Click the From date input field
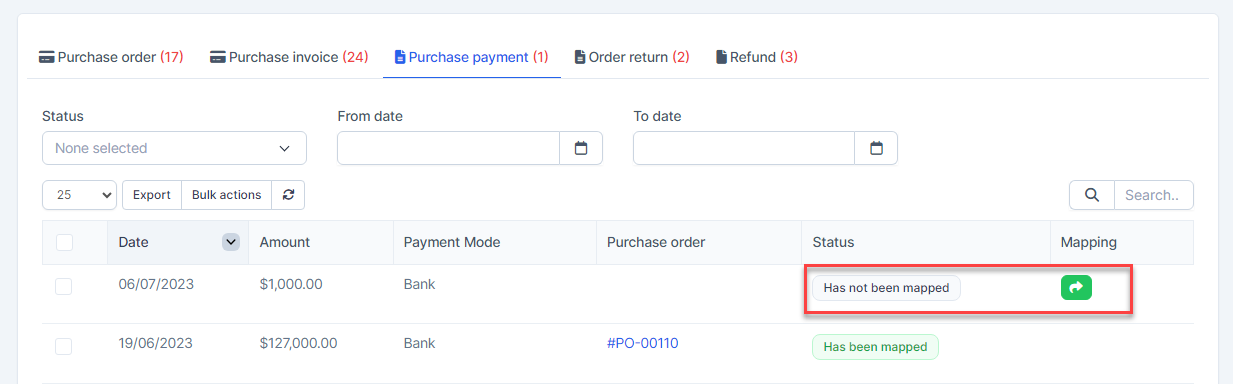1233x384 pixels. pos(448,148)
